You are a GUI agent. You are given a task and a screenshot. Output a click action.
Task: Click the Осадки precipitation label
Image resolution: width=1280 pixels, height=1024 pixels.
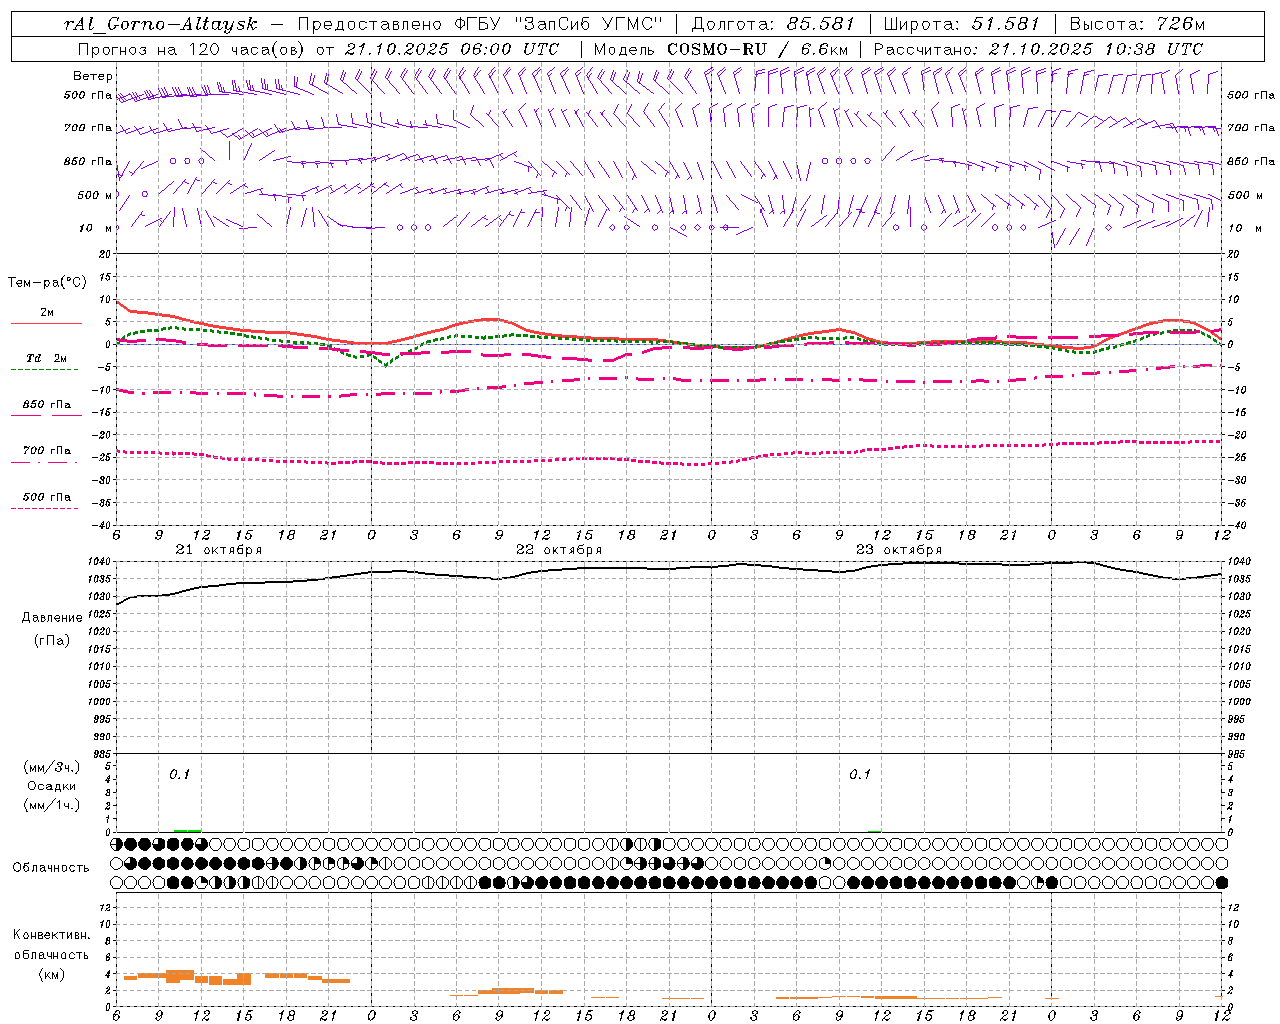pos(52,787)
